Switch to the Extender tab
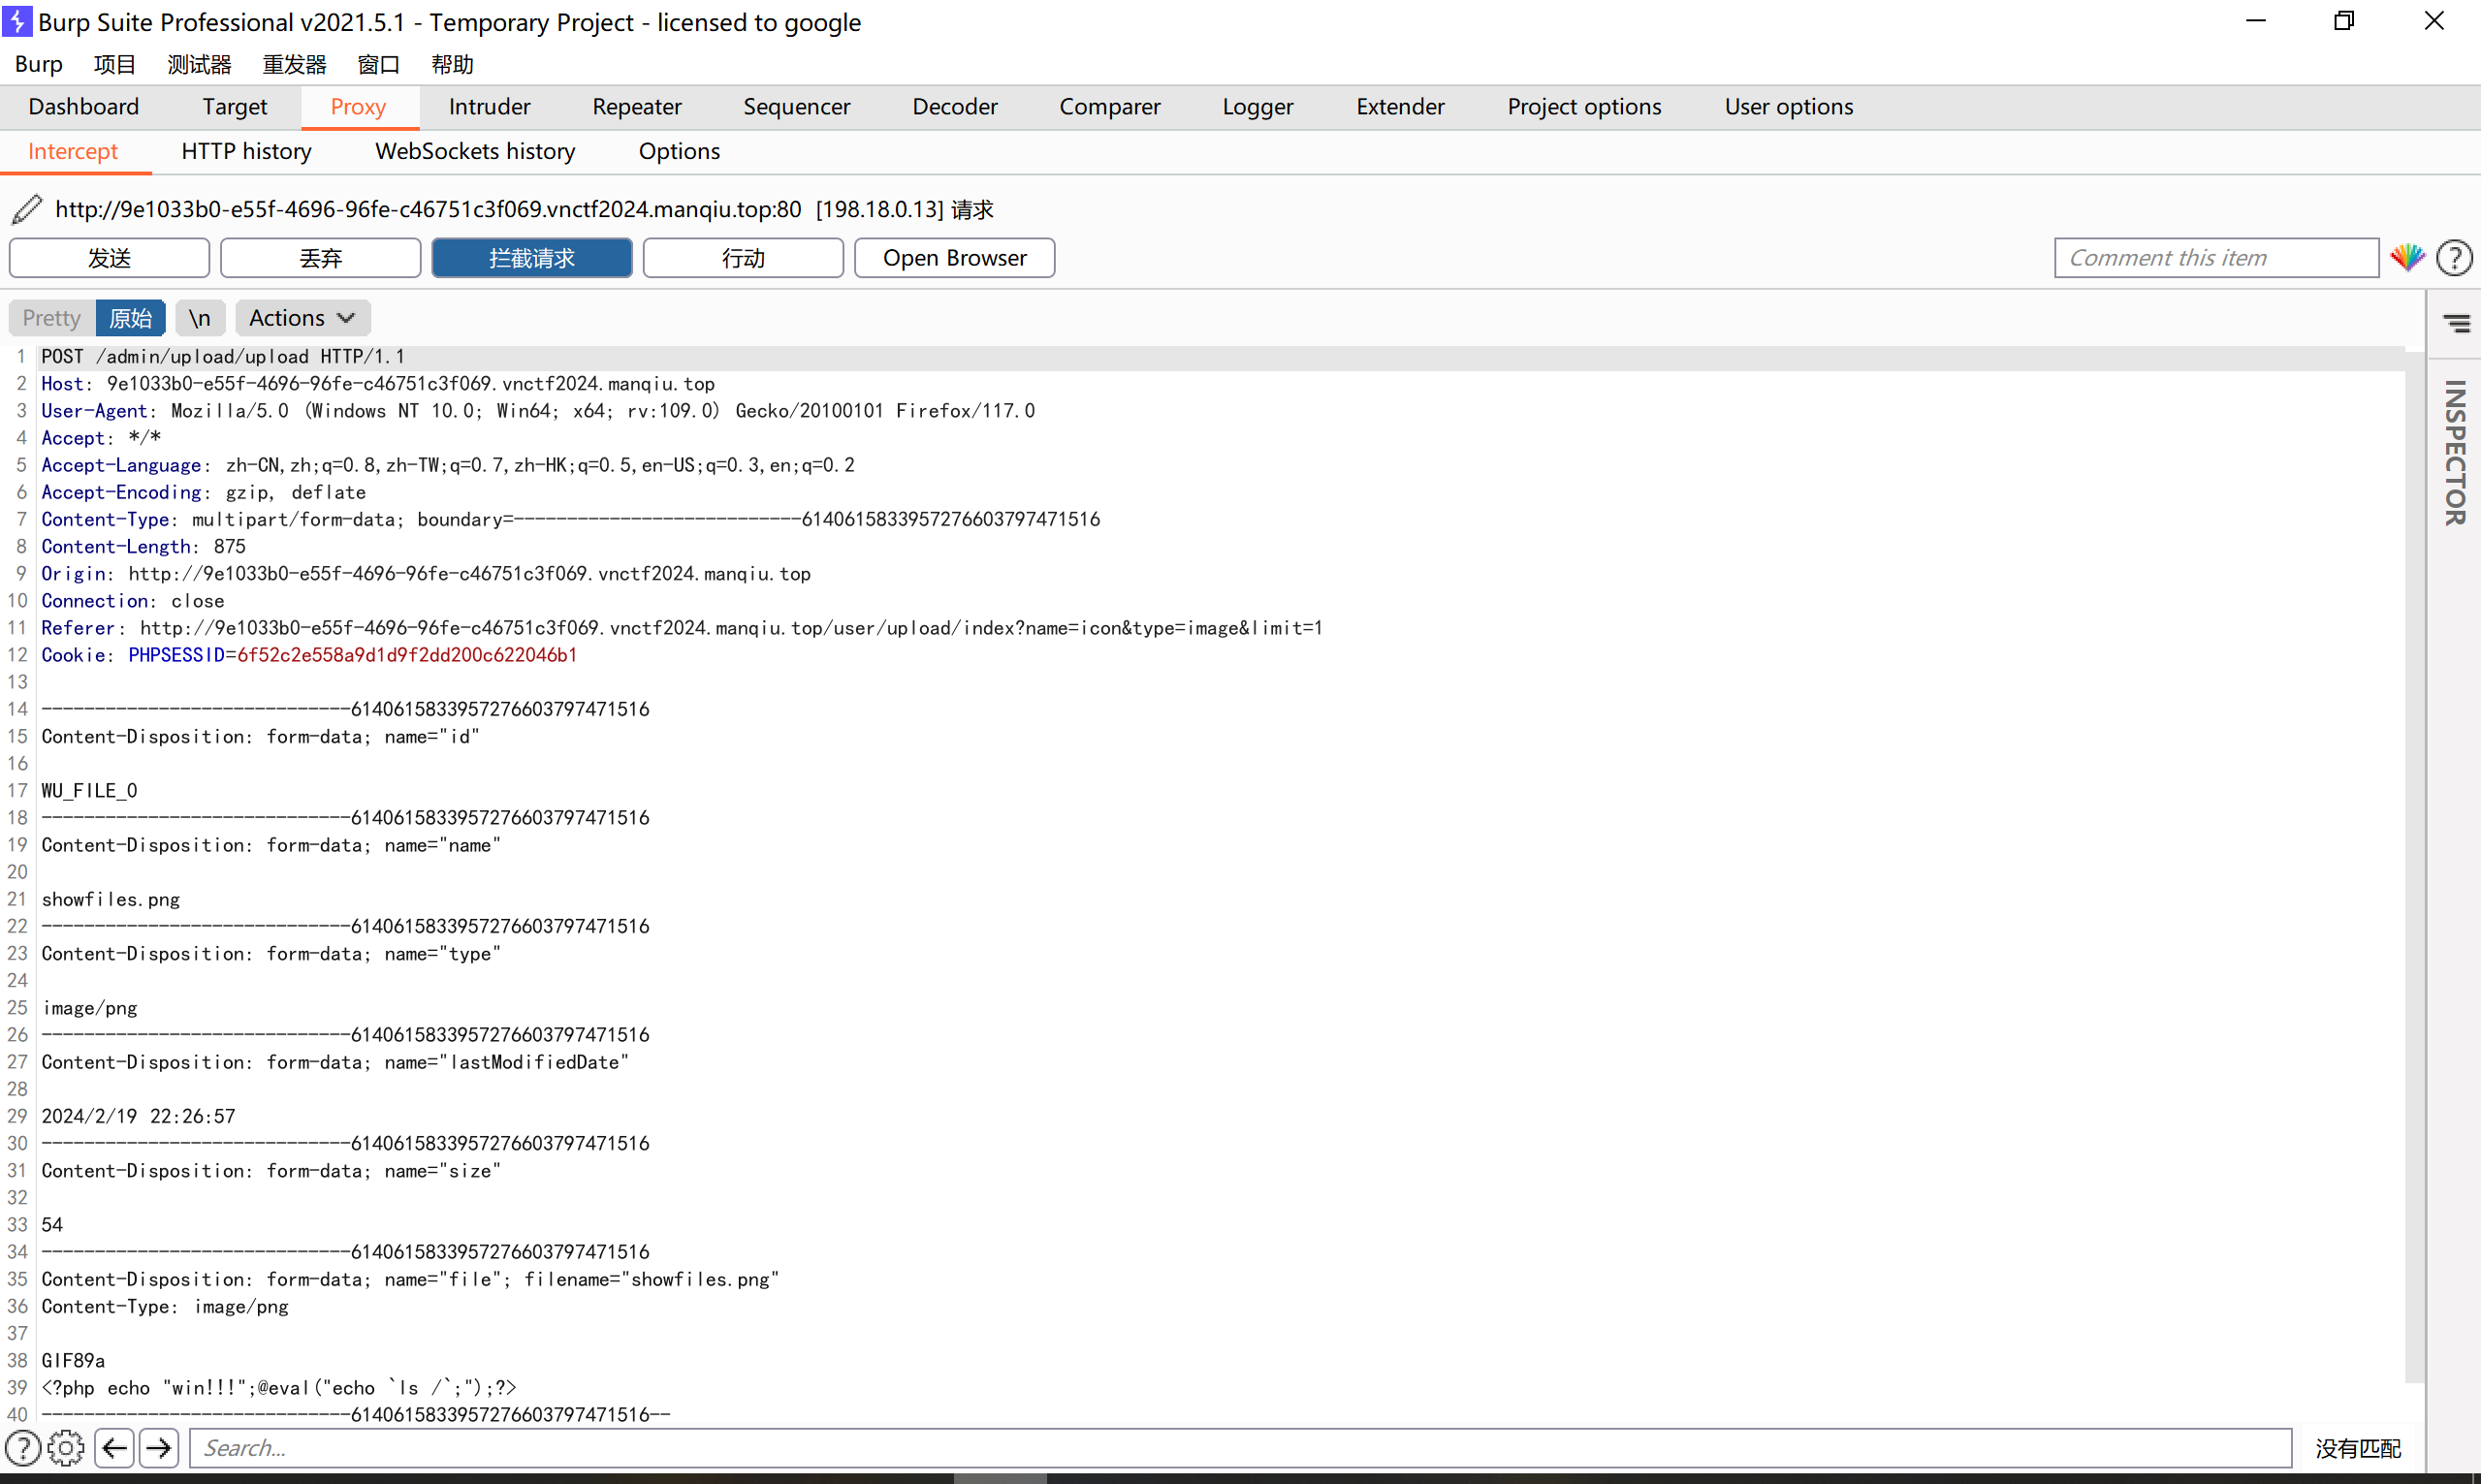 (x=1399, y=106)
